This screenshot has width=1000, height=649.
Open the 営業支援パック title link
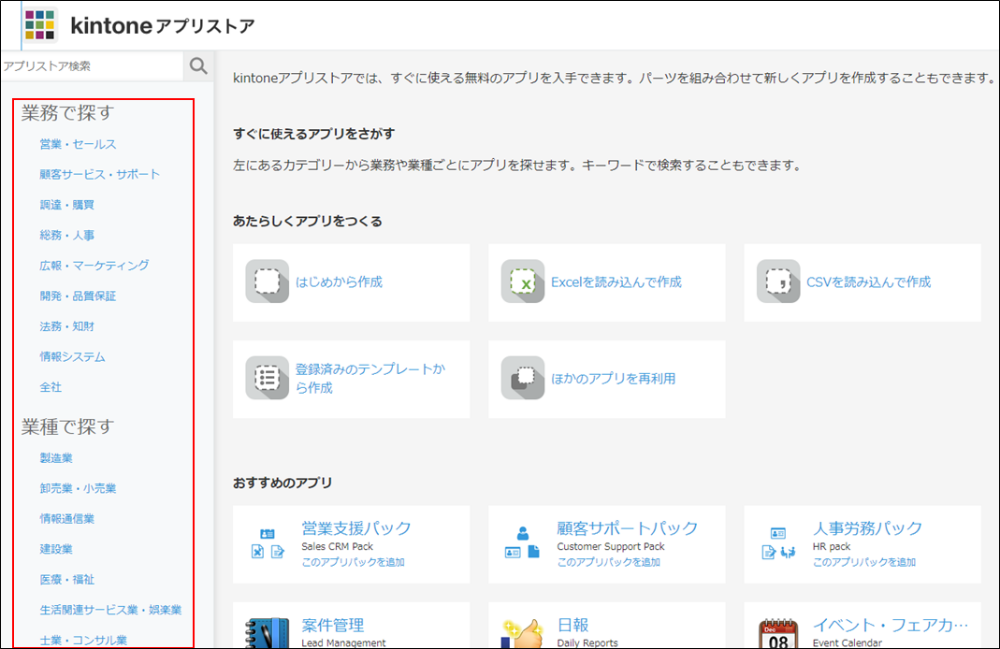[357, 528]
